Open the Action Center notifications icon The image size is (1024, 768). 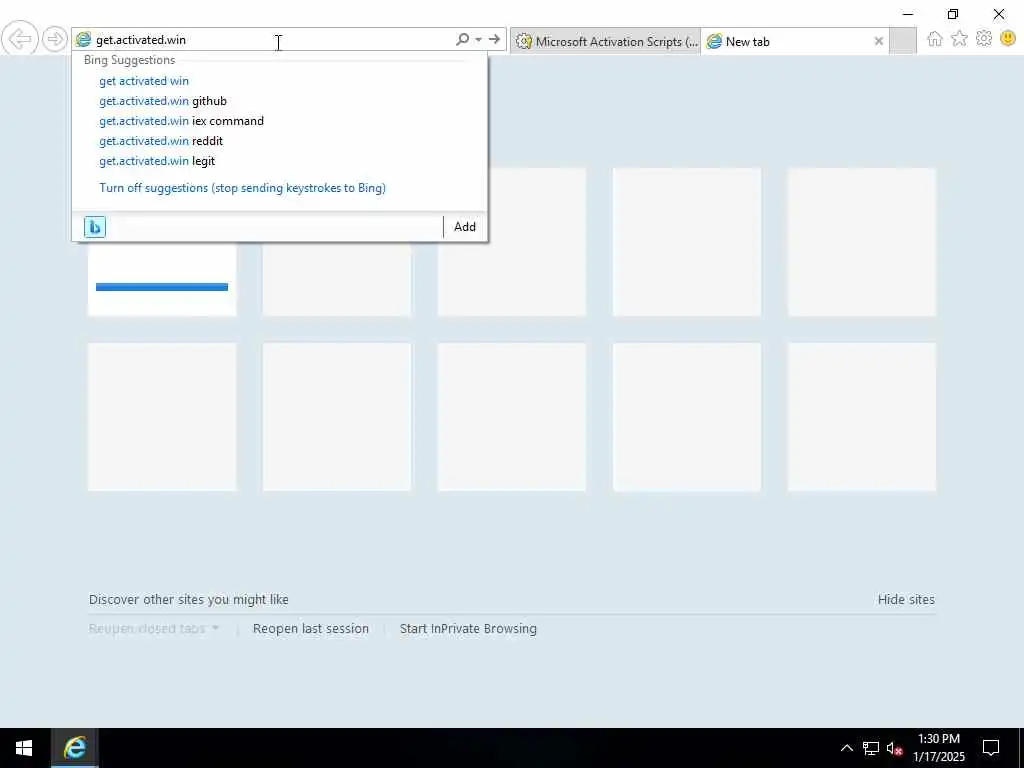point(991,748)
